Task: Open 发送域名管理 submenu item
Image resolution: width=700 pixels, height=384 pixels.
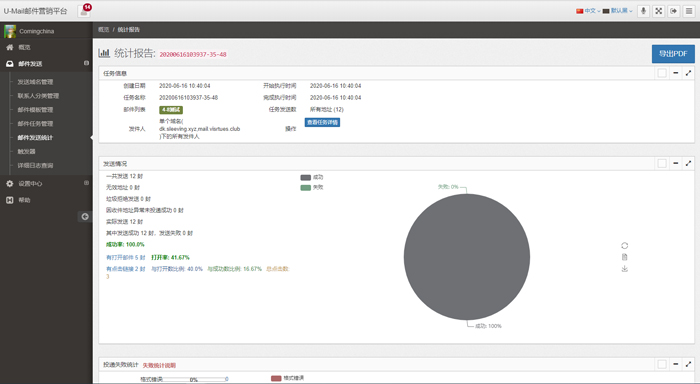Action: pyautogui.click(x=35, y=82)
